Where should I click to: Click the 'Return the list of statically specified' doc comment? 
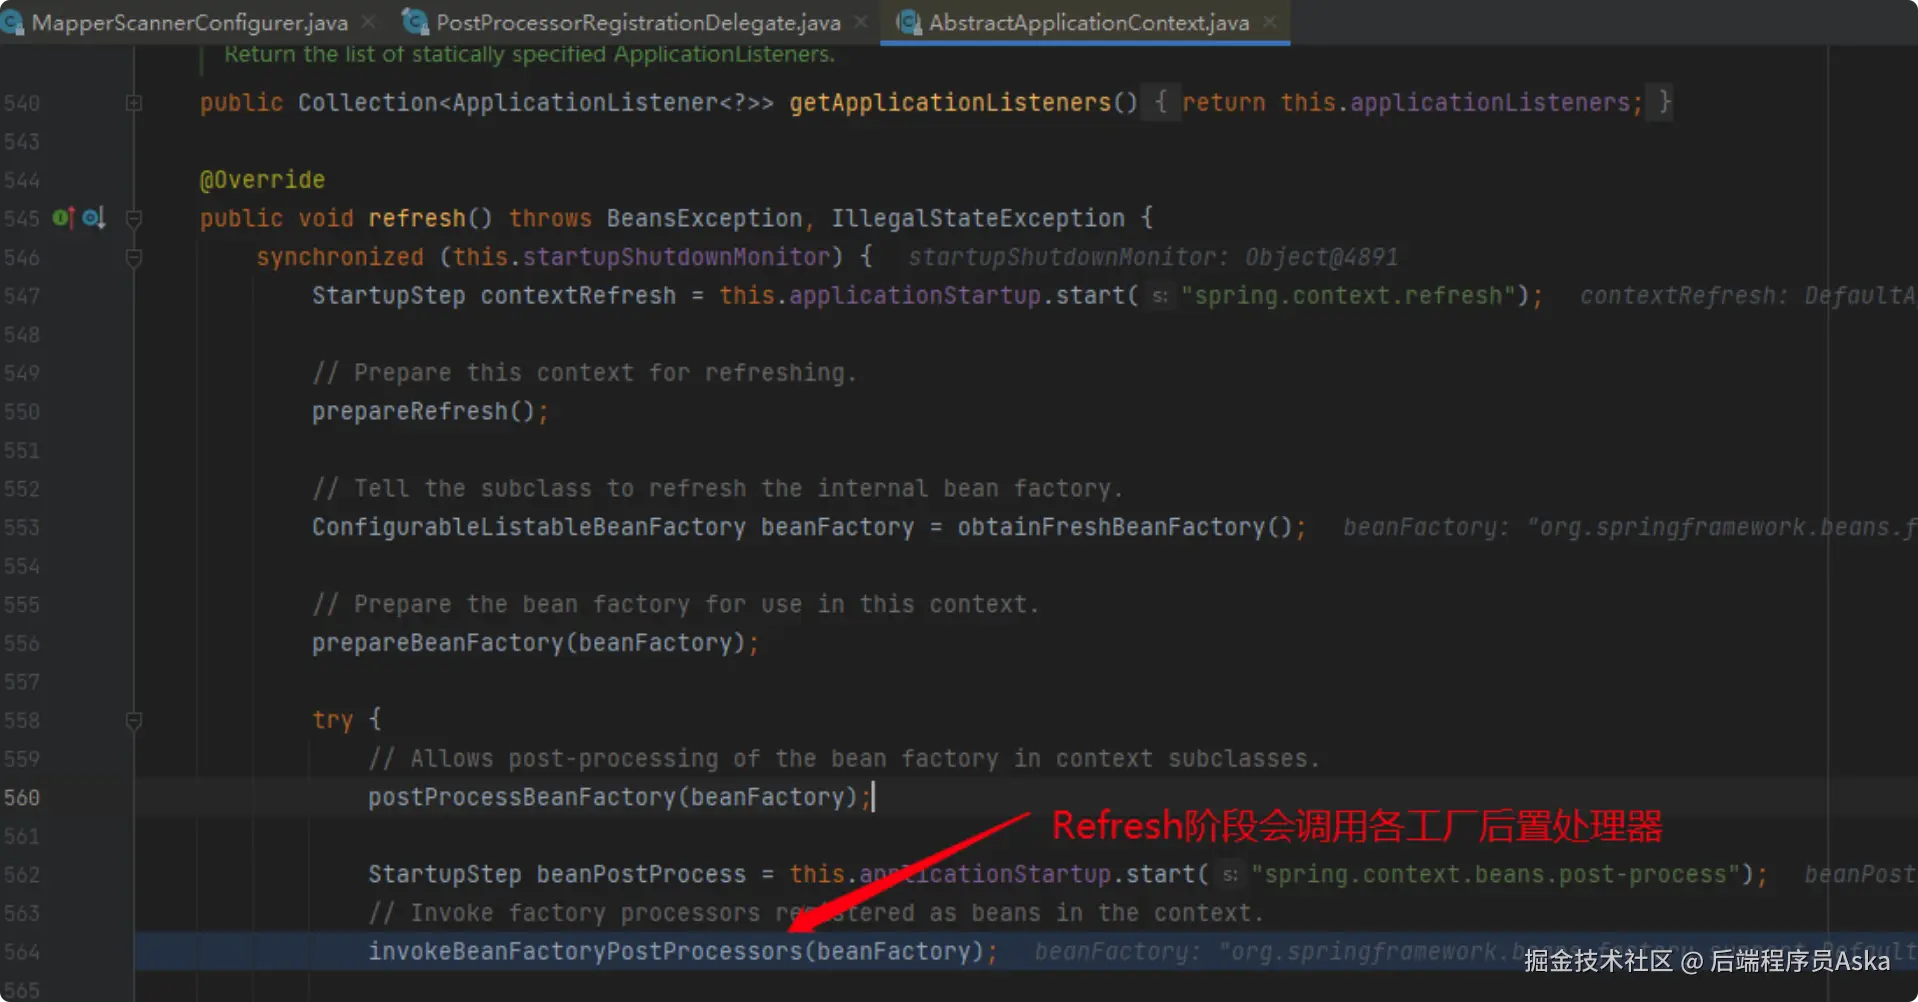pos(529,54)
